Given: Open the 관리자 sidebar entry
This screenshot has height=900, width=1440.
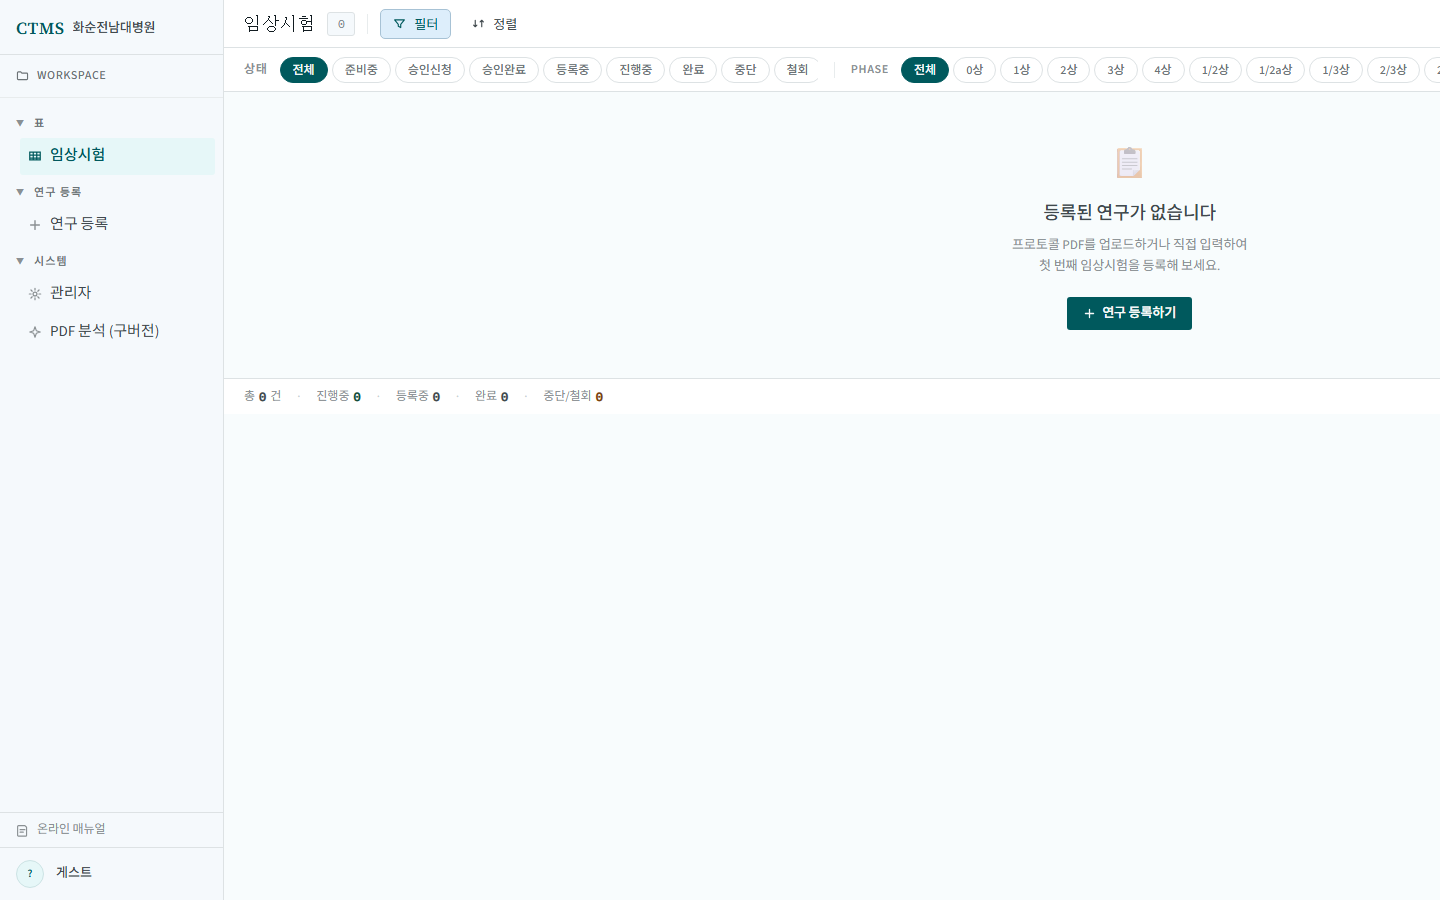Looking at the screenshot, I should pyautogui.click(x=117, y=293).
